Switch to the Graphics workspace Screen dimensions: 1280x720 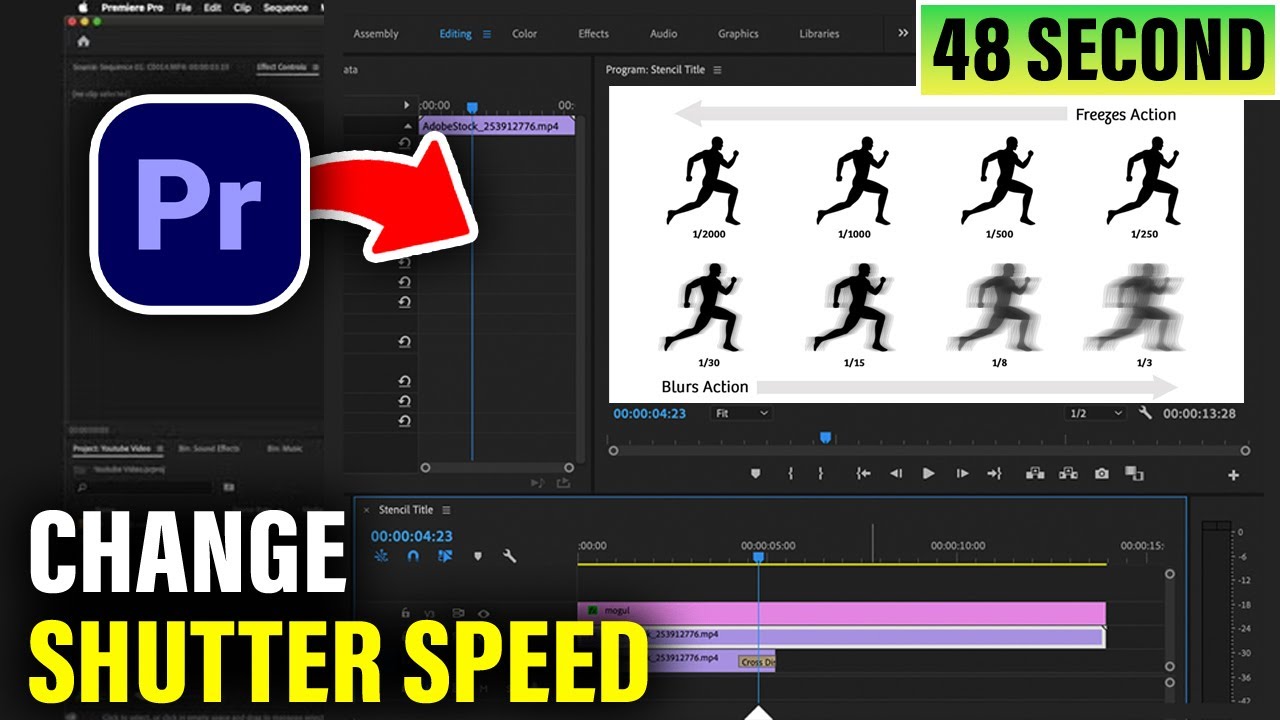(x=738, y=34)
